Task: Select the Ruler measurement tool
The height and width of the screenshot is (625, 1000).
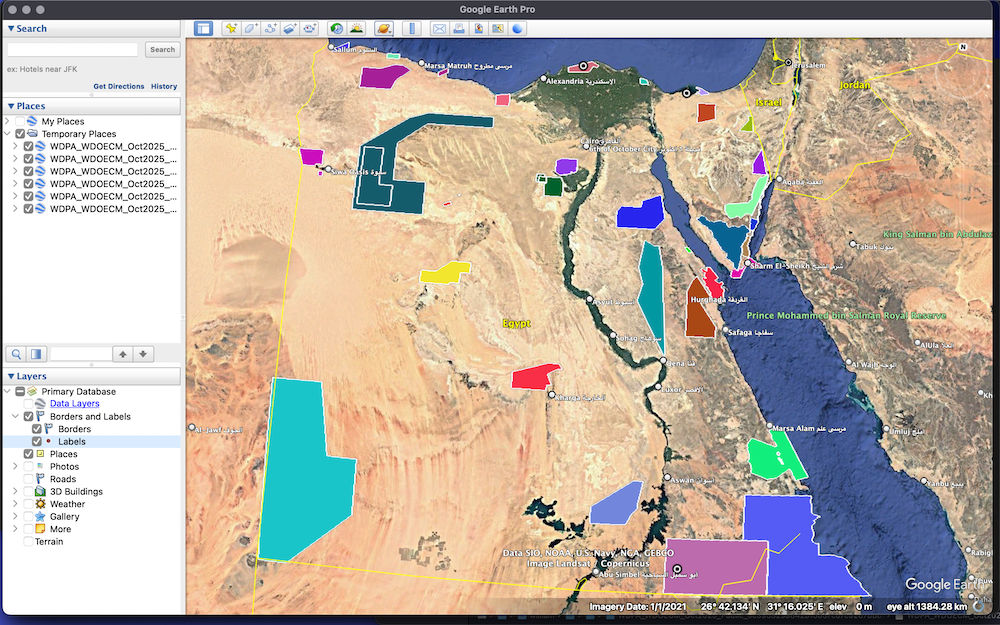Action: (412, 28)
